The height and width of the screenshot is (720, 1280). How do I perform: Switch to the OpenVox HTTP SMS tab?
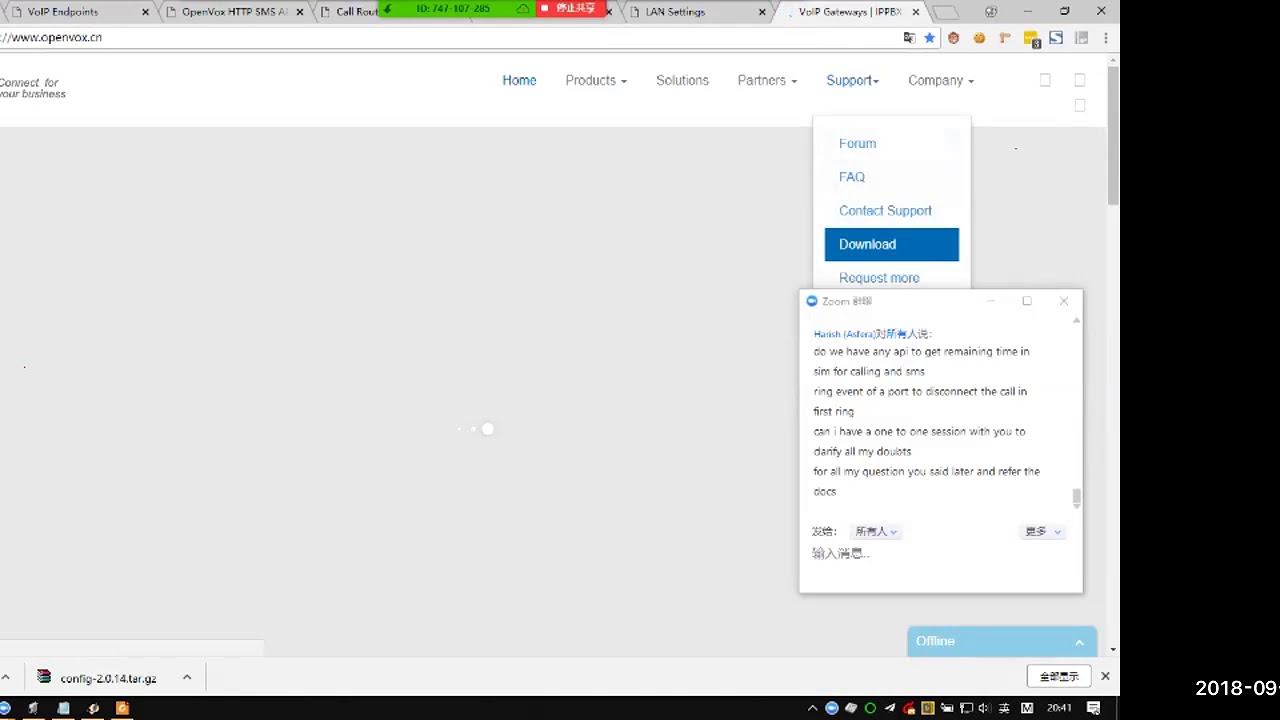pos(235,12)
